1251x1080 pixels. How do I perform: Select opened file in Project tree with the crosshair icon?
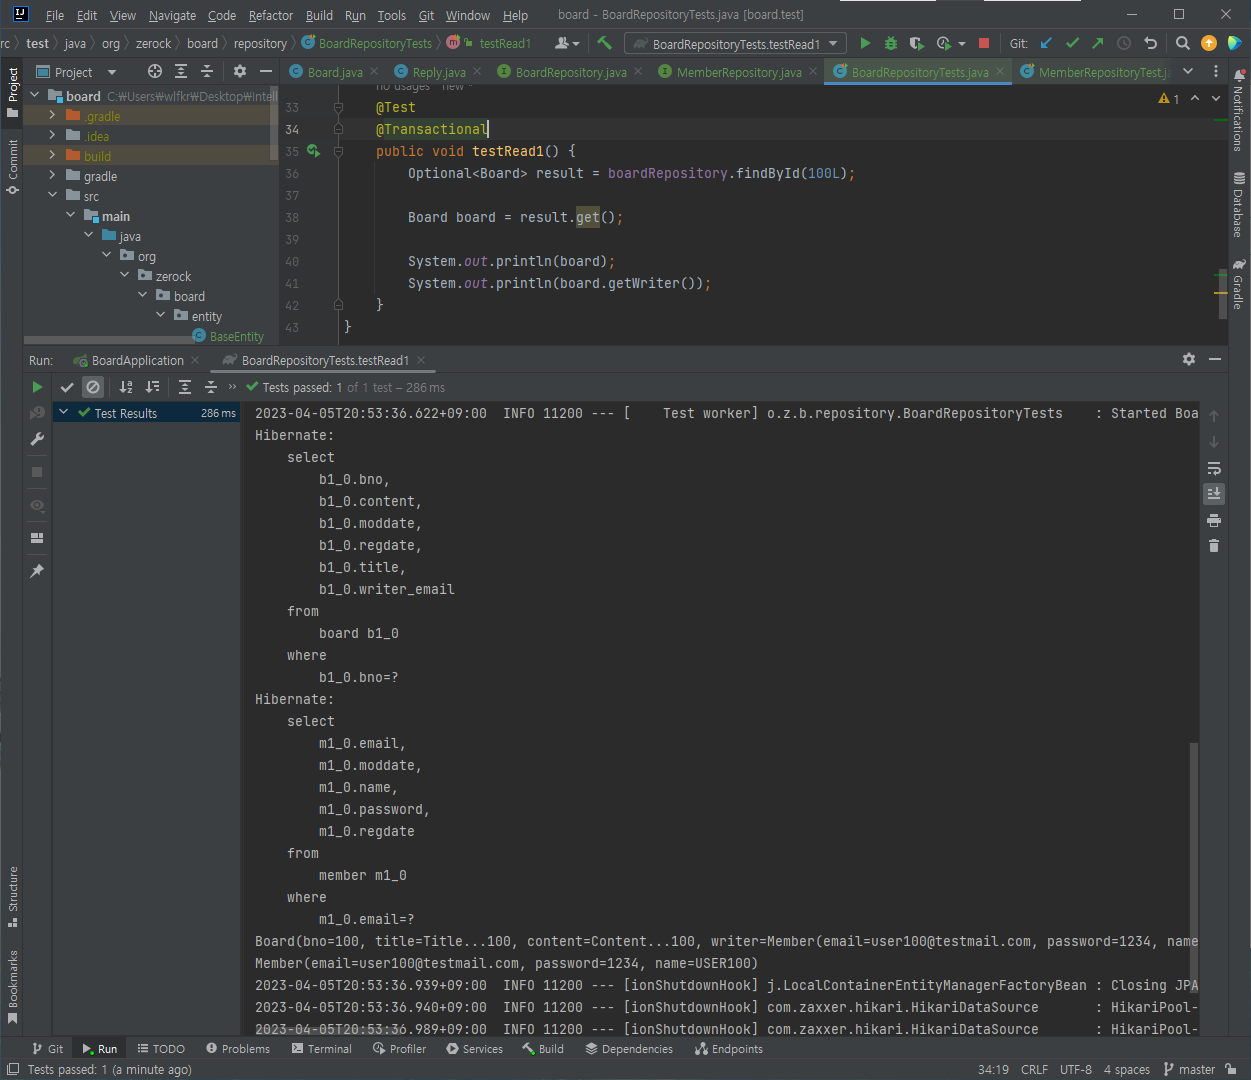(154, 71)
